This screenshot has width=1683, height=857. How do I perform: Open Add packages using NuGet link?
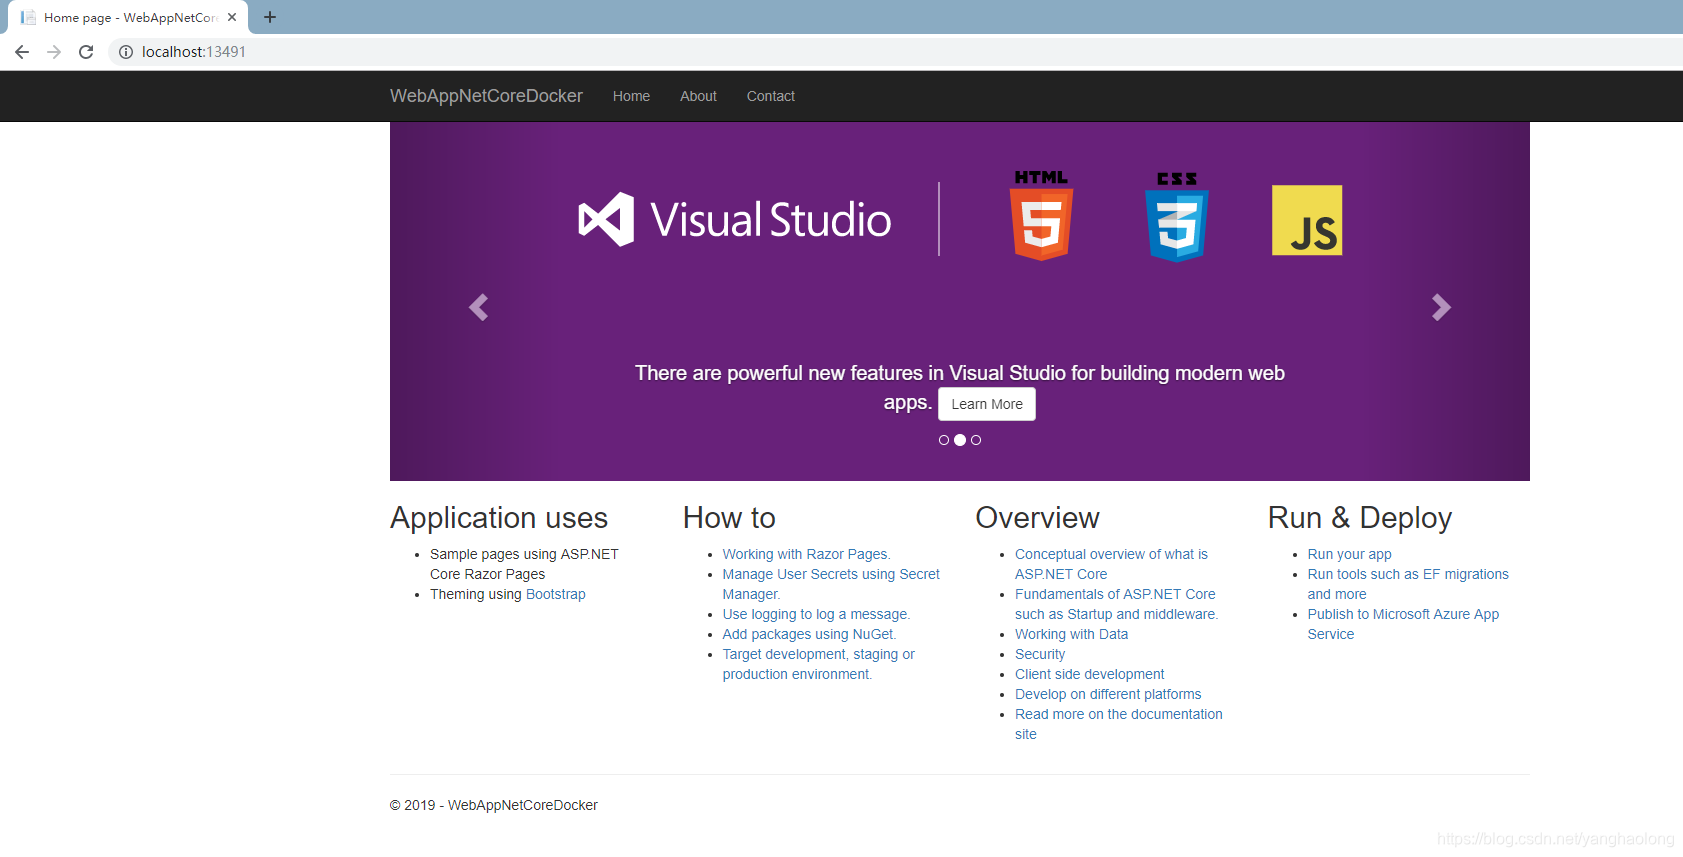click(x=809, y=634)
